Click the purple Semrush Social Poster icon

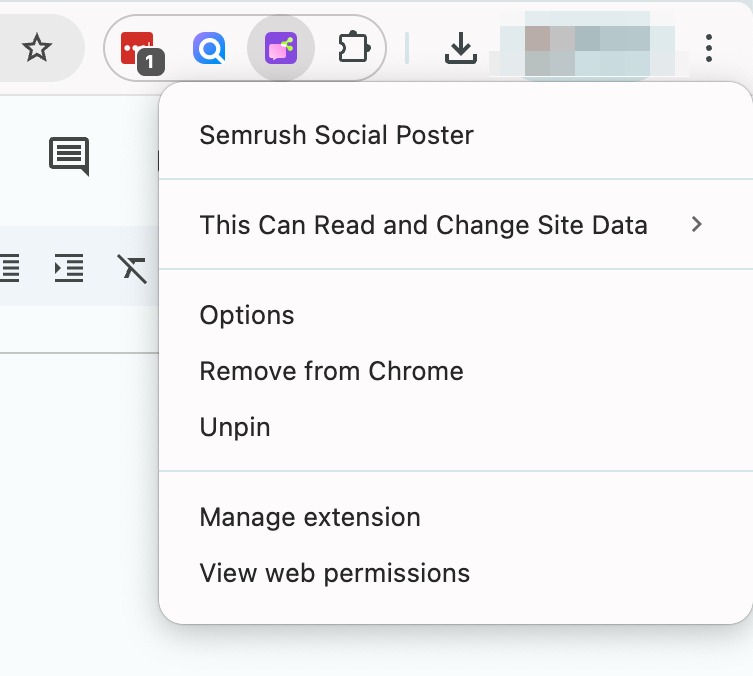pos(281,47)
